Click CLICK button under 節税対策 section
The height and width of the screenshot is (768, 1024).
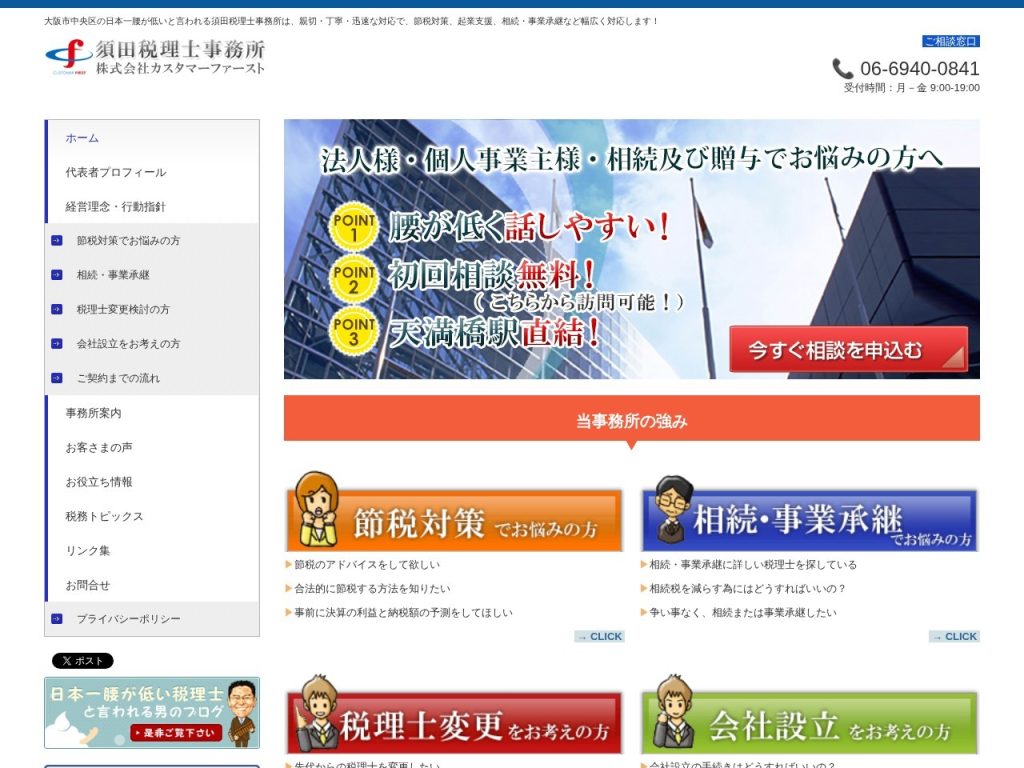tap(600, 637)
